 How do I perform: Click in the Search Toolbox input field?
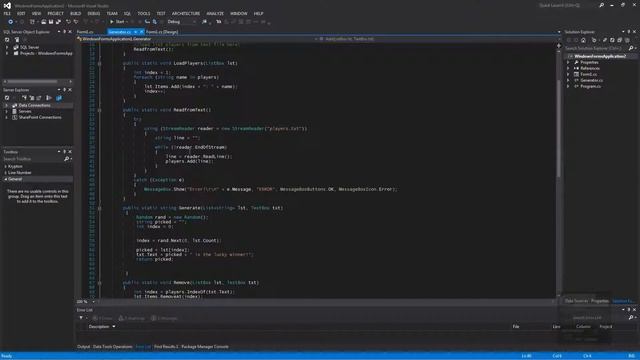point(33,159)
